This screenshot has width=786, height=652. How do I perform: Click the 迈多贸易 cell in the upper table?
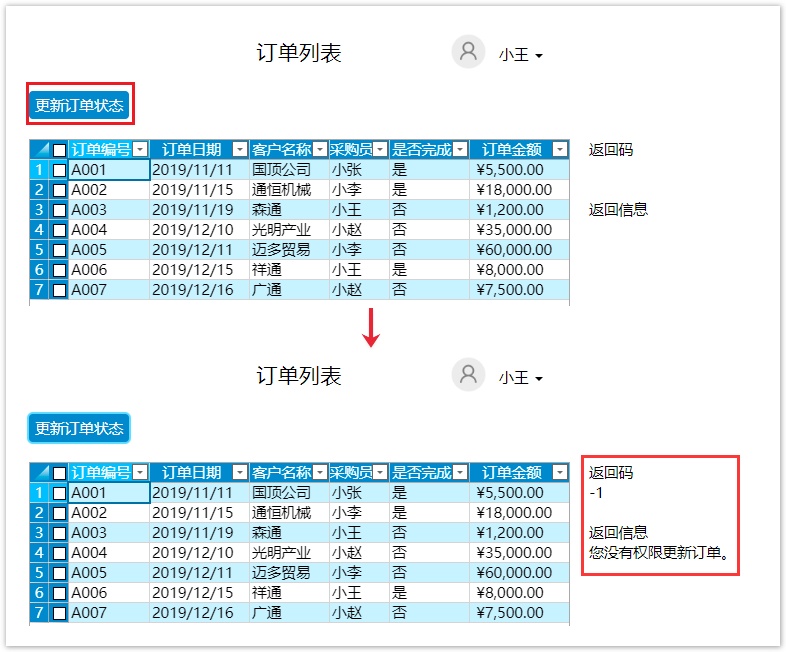click(x=288, y=250)
